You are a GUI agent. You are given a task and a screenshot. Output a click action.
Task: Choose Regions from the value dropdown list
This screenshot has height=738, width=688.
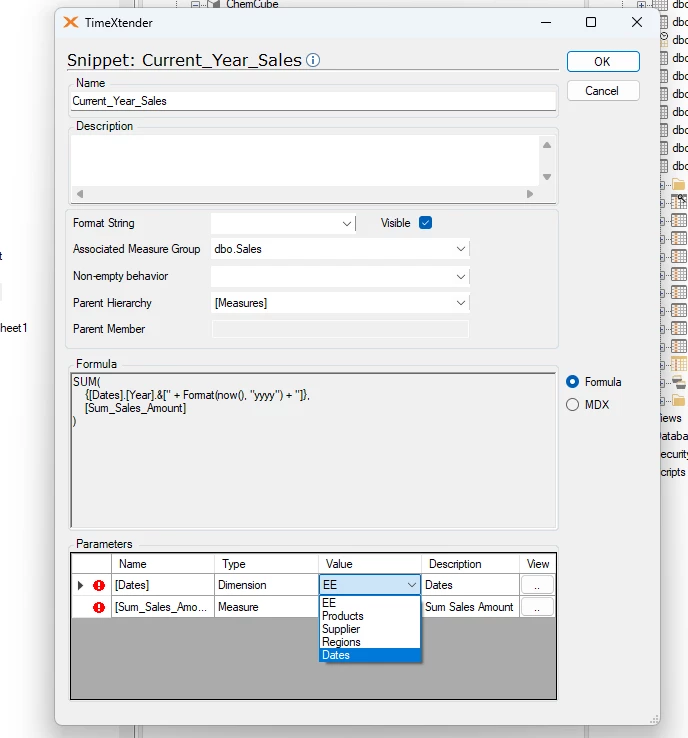coord(369,642)
